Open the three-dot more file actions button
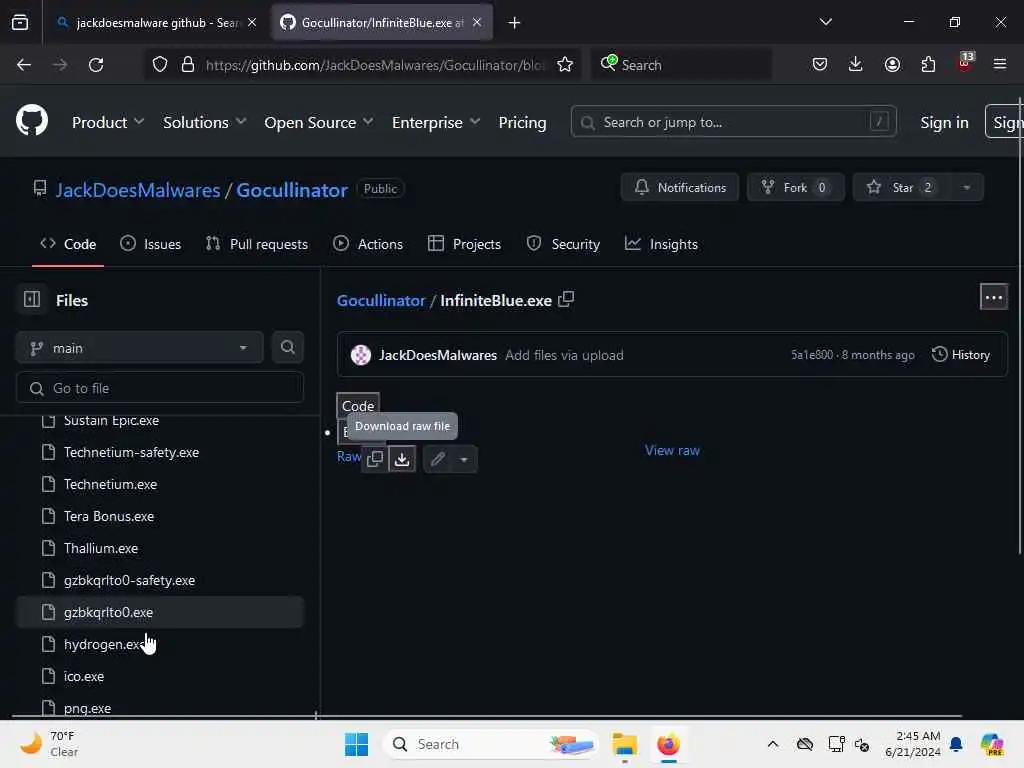The width and height of the screenshot is (1024, 768). (x=993, y=297)
